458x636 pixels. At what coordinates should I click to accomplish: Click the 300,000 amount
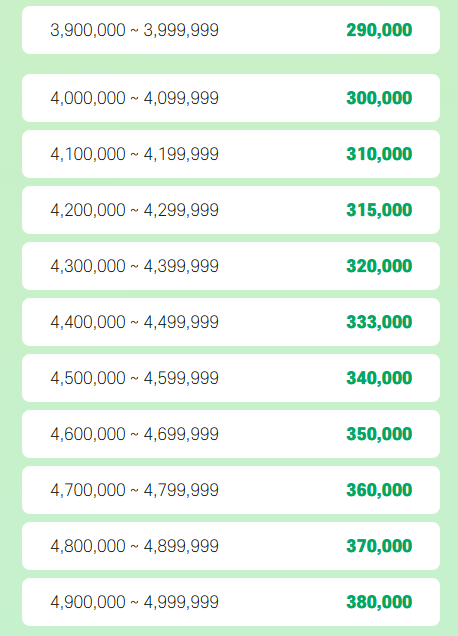pos(379,98)
